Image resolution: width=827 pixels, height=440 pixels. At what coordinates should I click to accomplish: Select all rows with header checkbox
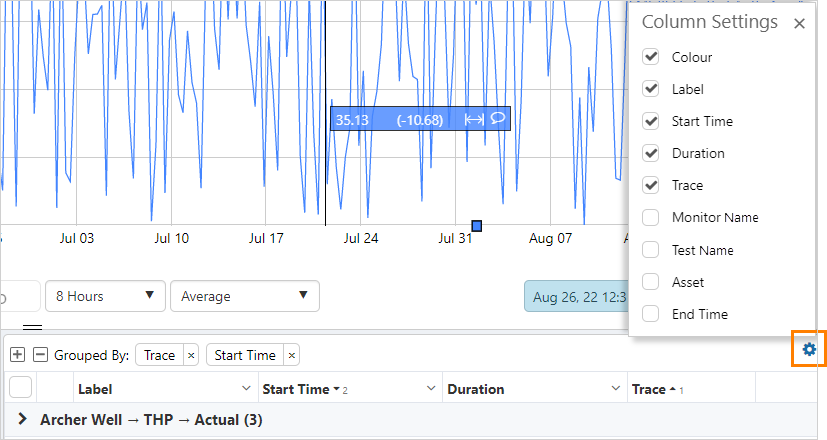pos(21,389)
